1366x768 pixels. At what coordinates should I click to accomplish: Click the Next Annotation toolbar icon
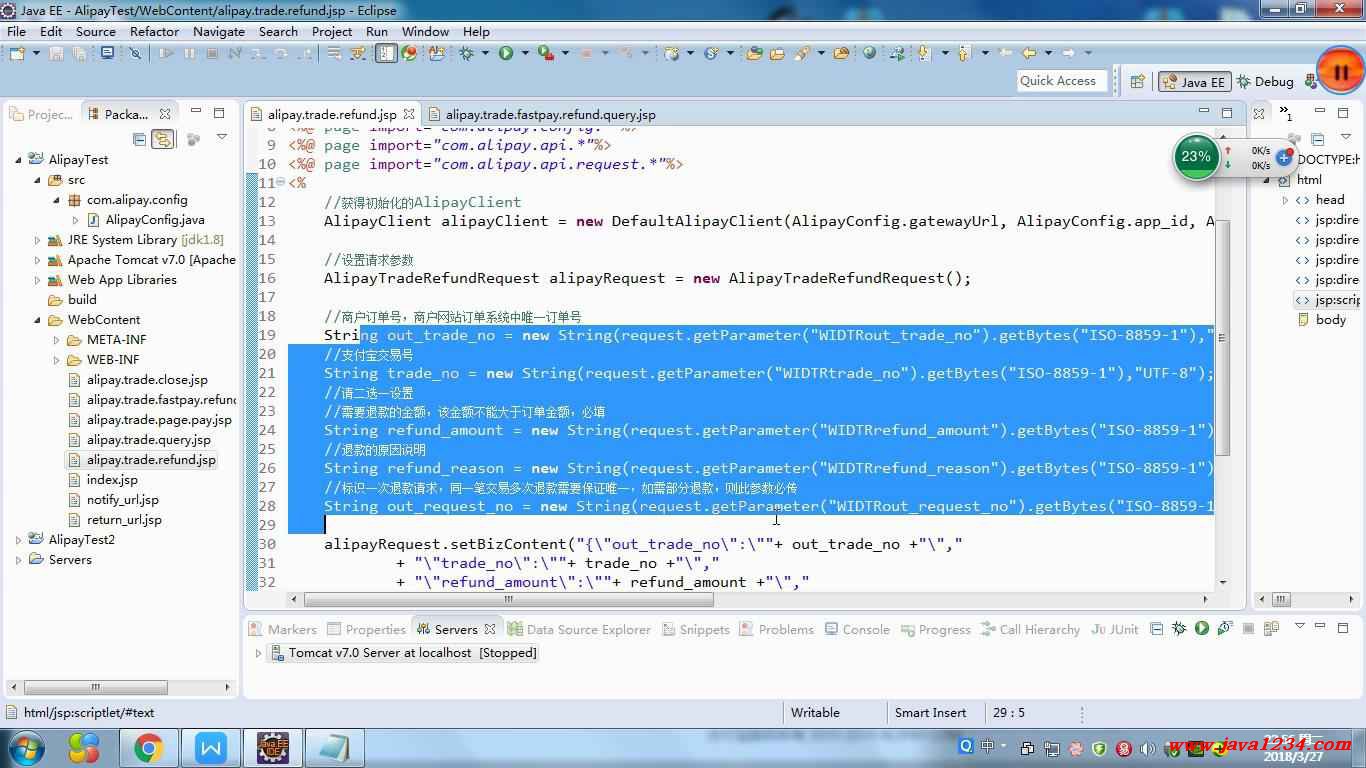922,53
